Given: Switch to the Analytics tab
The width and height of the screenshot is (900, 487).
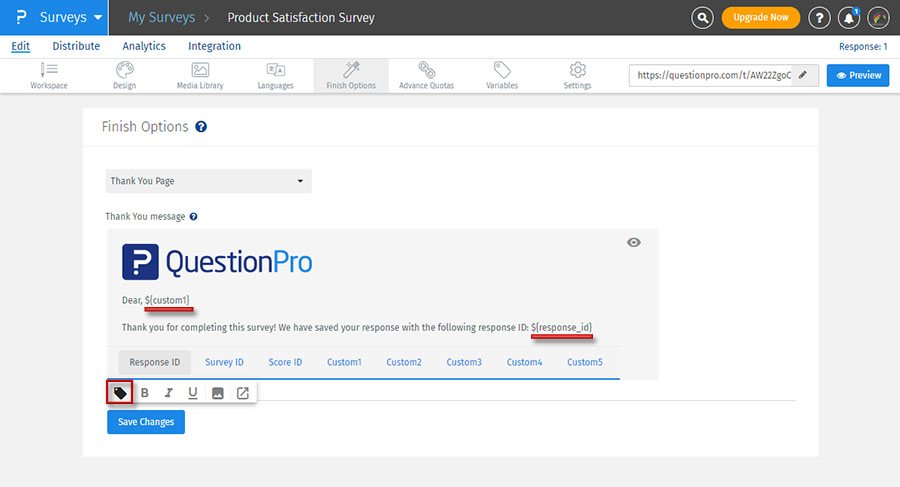Looking at the screenshot, I should point(144,46).
